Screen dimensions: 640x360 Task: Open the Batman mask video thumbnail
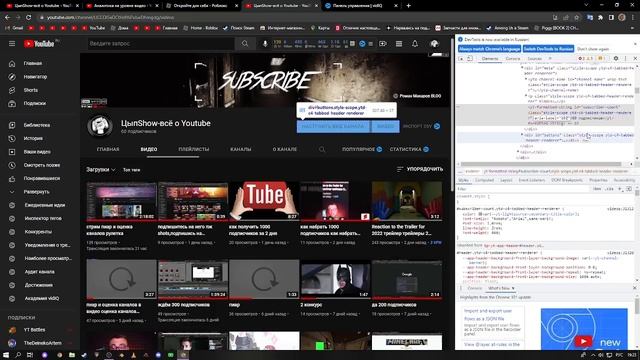tap(336, 279)
